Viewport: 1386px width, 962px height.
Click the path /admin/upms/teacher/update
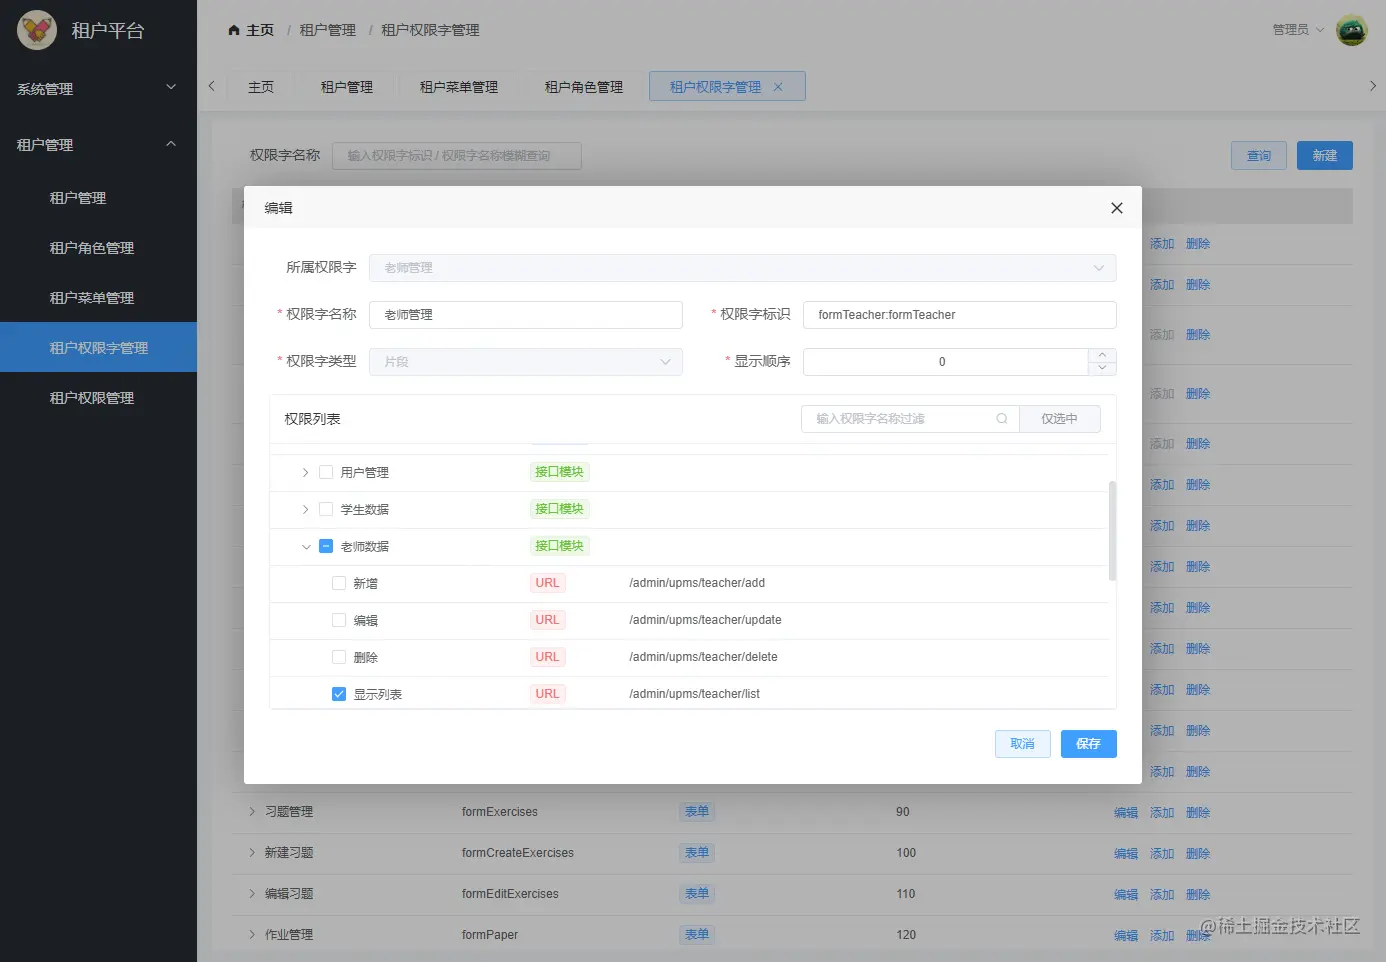[x=705, y=620]
